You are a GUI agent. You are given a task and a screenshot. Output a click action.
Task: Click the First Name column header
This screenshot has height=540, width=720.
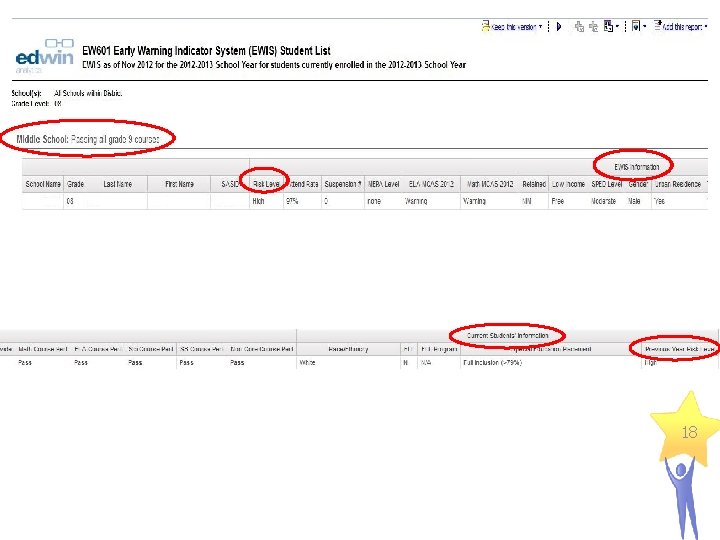coord(180,184)
